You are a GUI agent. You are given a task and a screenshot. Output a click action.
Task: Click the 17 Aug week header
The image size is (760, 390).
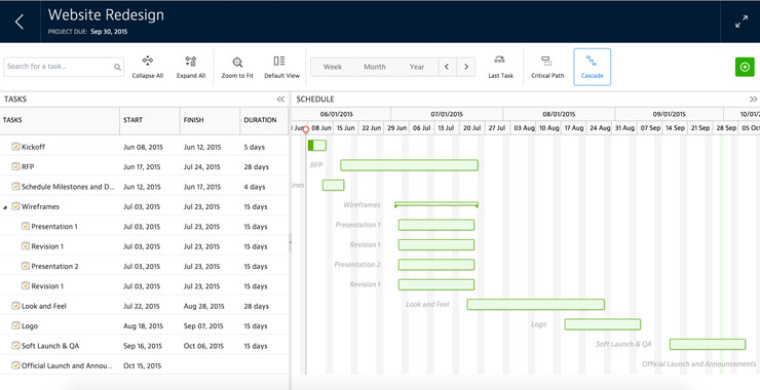[x=574, y=128]
